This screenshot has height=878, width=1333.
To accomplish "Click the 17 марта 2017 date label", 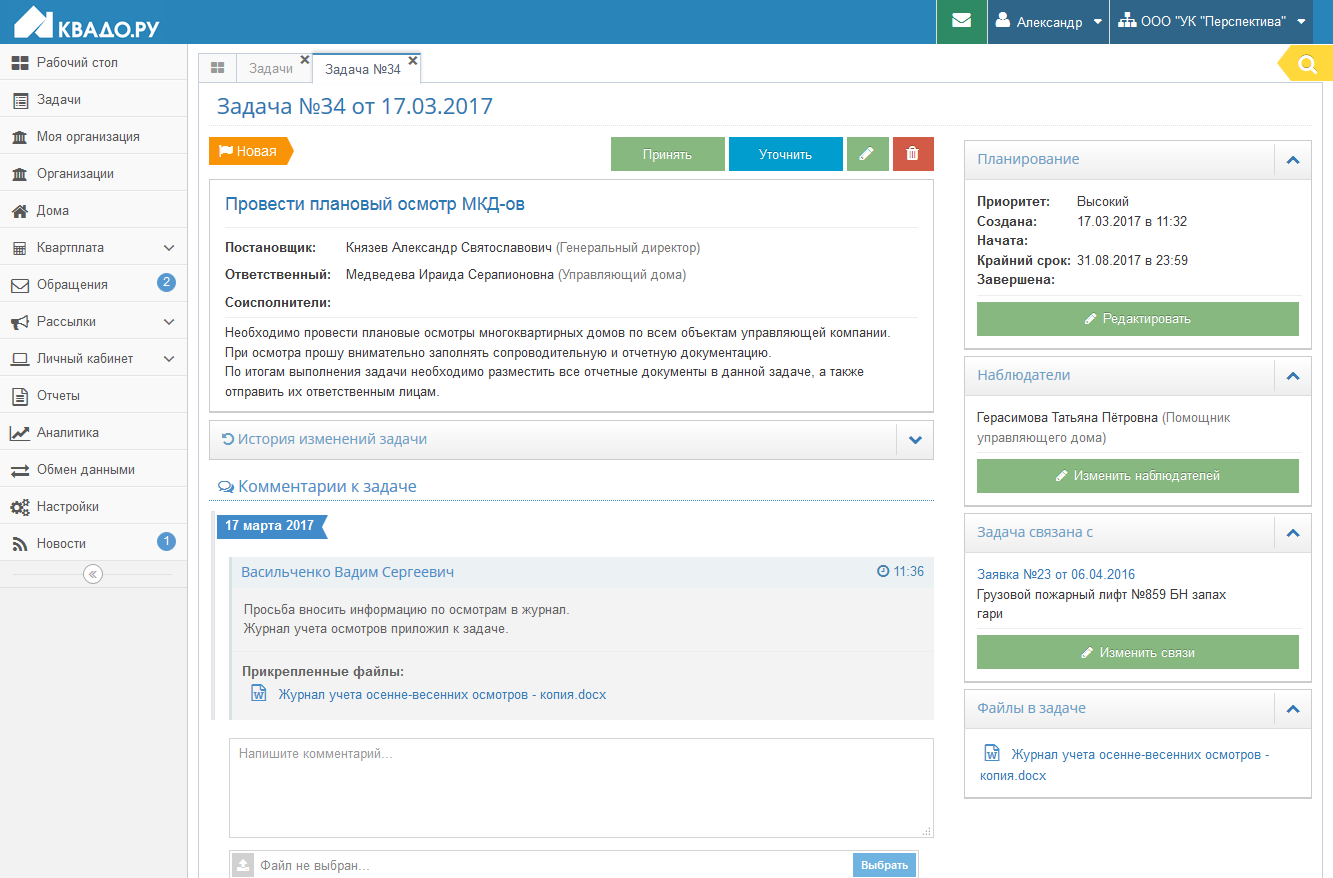I will (x=270, y=526).
